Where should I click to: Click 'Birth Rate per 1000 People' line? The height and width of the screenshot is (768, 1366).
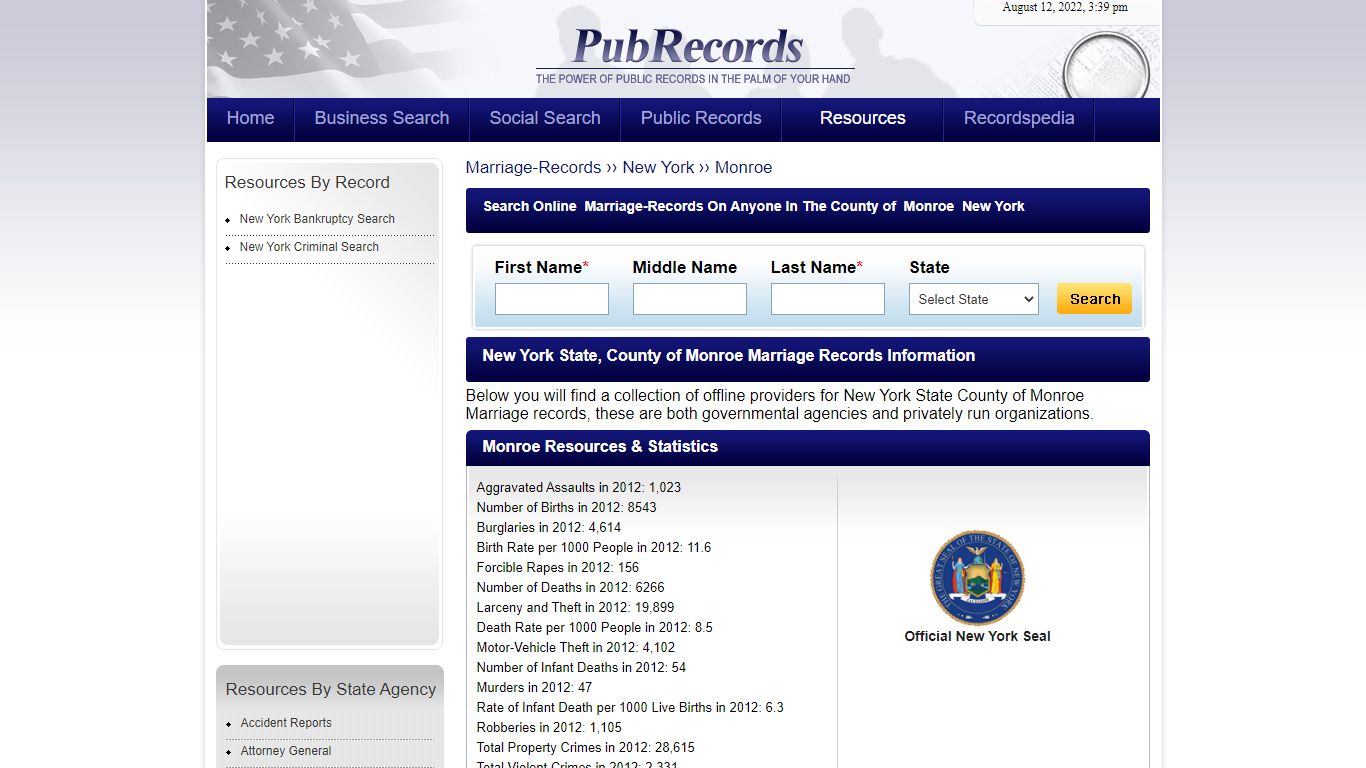click(594, 548)
